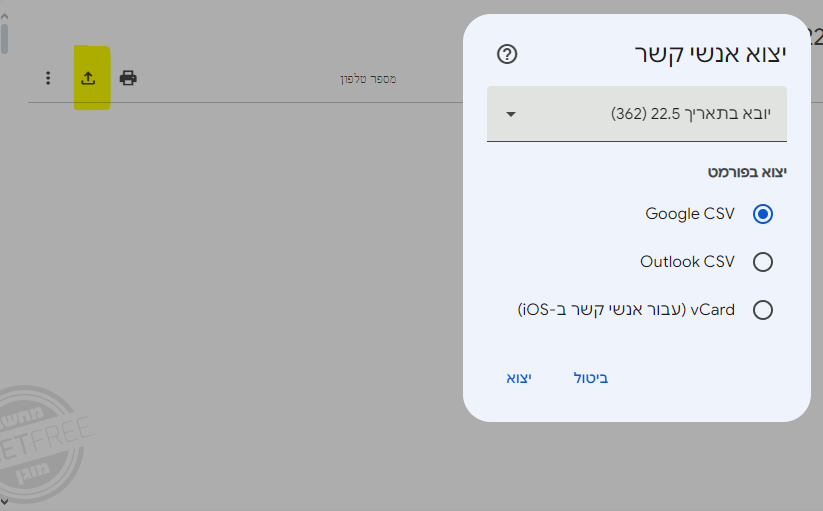Image resolution: width=823 pixels, height=511 pixels.
Task: Click the 'מספר טלפון' column header
Action: pos(368,78)
